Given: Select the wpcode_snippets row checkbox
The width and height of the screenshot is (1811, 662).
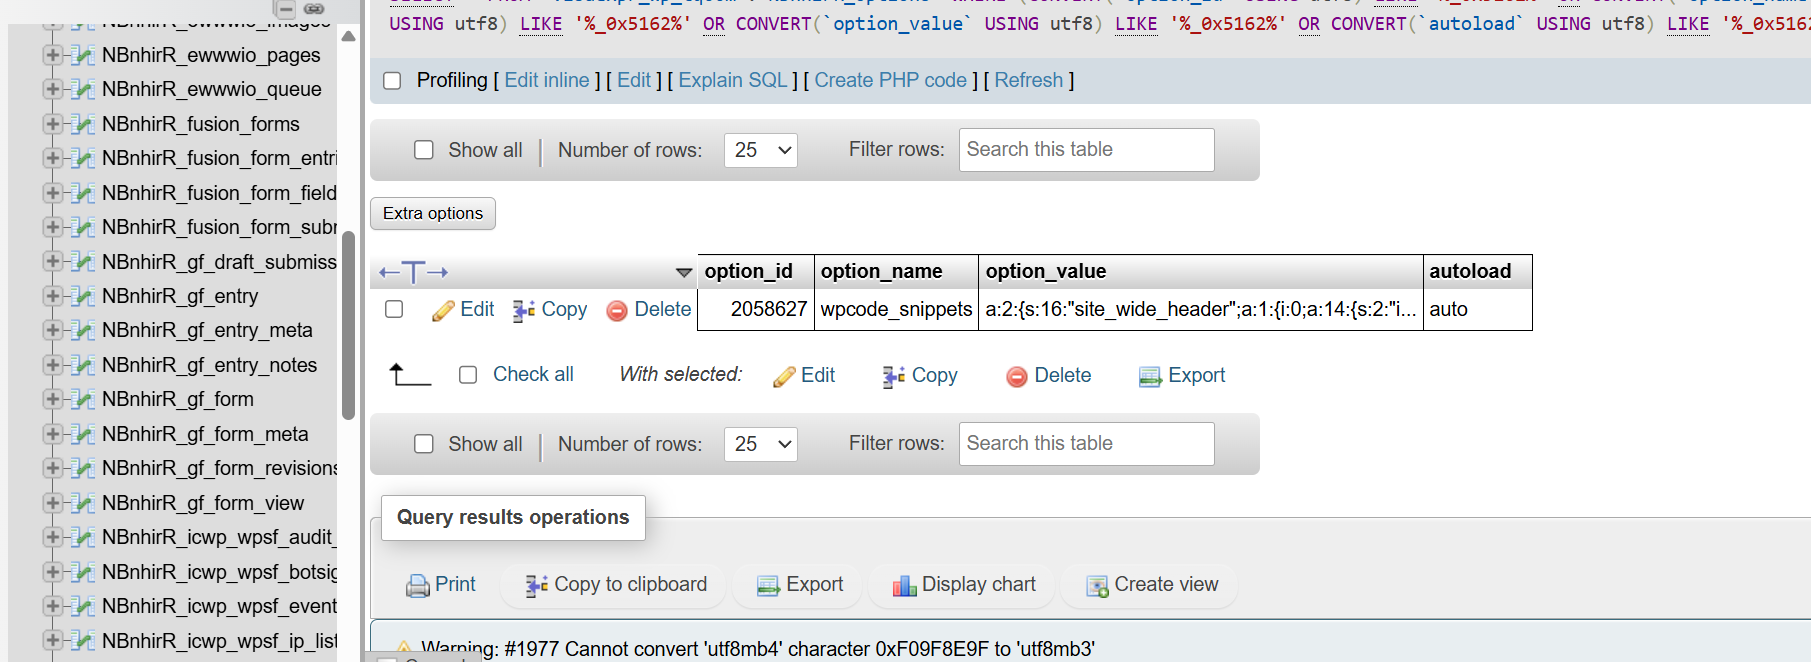Looking at the screenshot, I should click(394, 310).
